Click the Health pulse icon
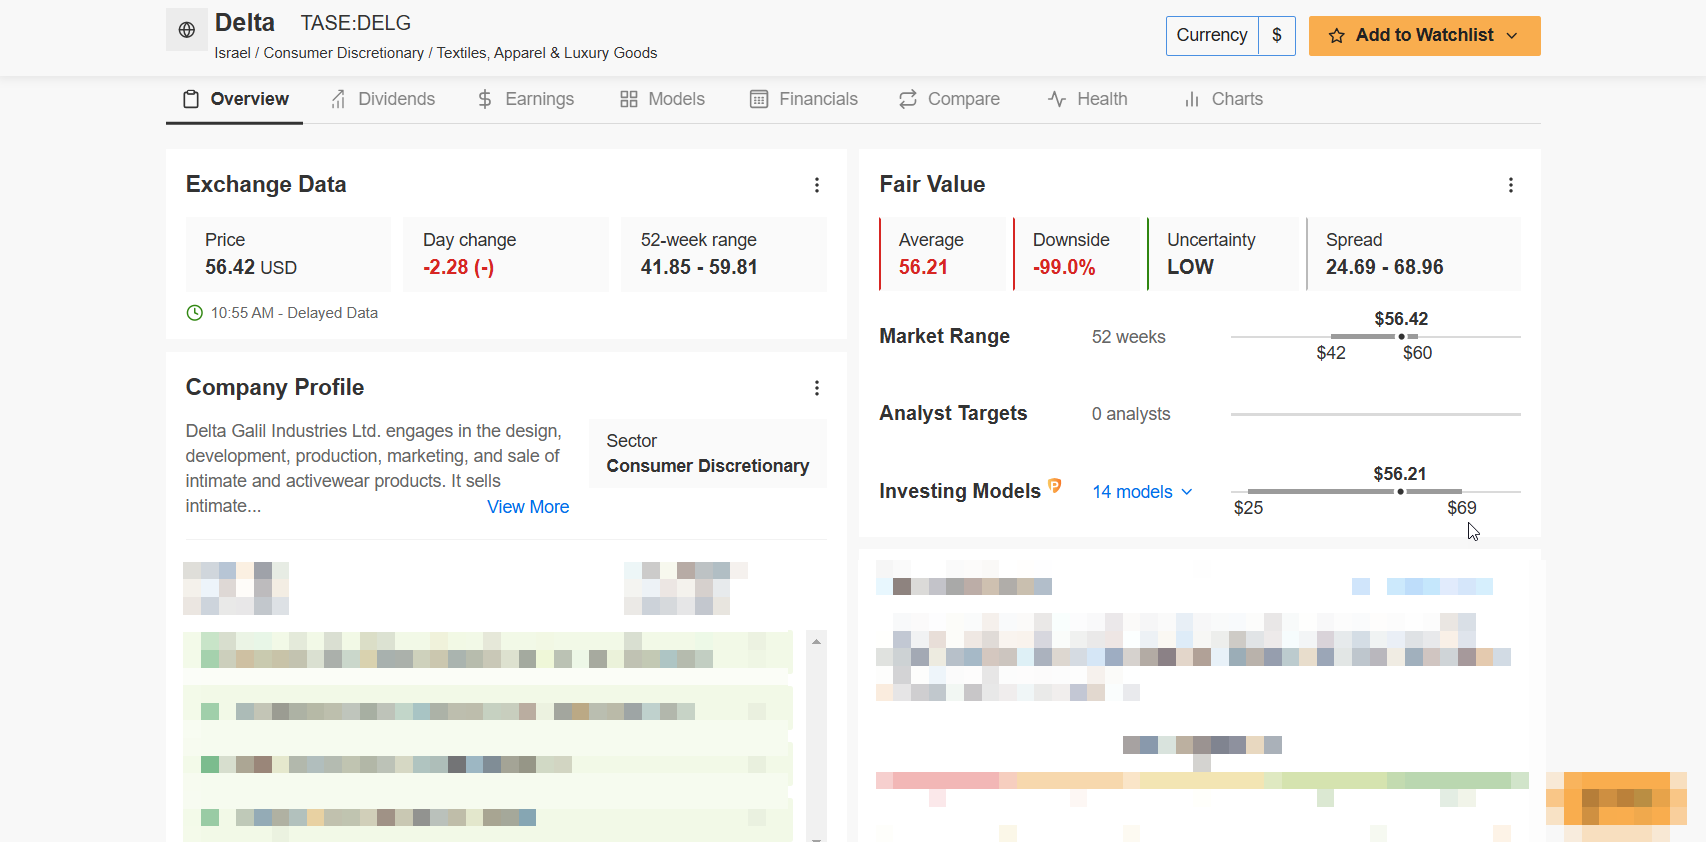The height and width of the screenshot is (842, 1706). coord(1057,99)
